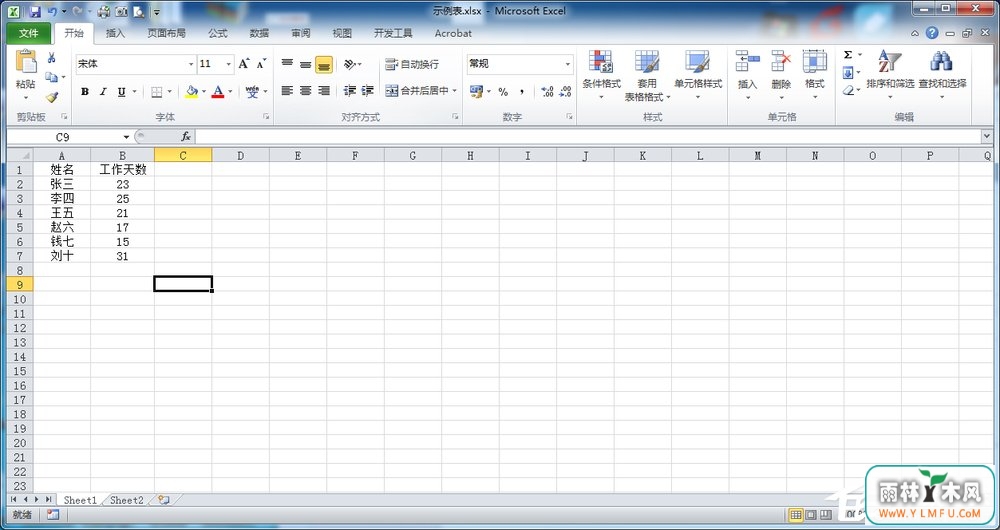This screenshot has width=1000, height=530.
Task: Click the Borders icon
Action: [157, 92]
